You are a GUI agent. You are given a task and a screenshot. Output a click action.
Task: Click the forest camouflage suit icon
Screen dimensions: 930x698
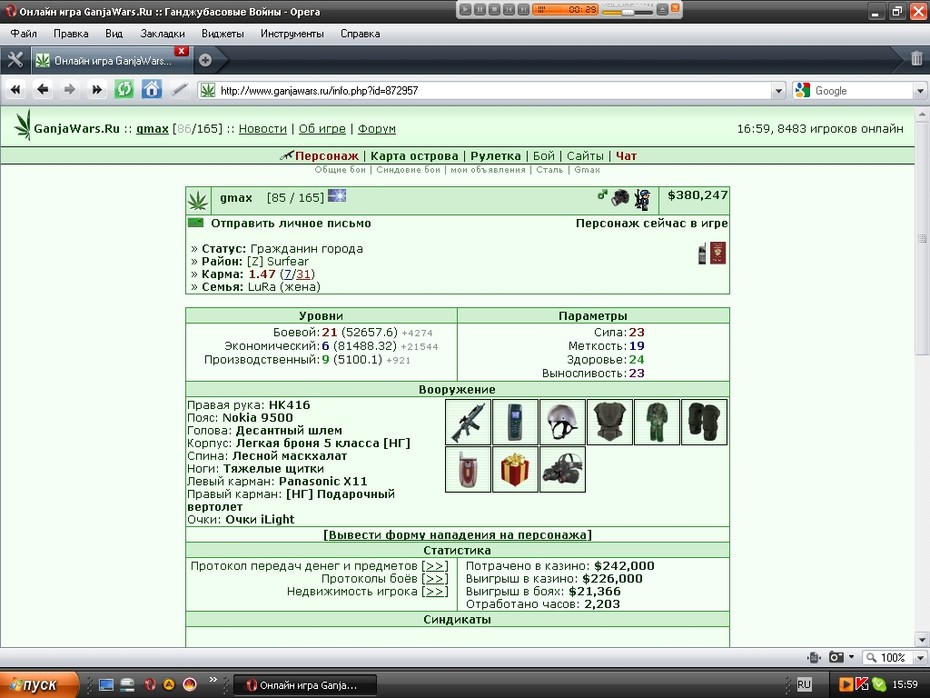657,422
